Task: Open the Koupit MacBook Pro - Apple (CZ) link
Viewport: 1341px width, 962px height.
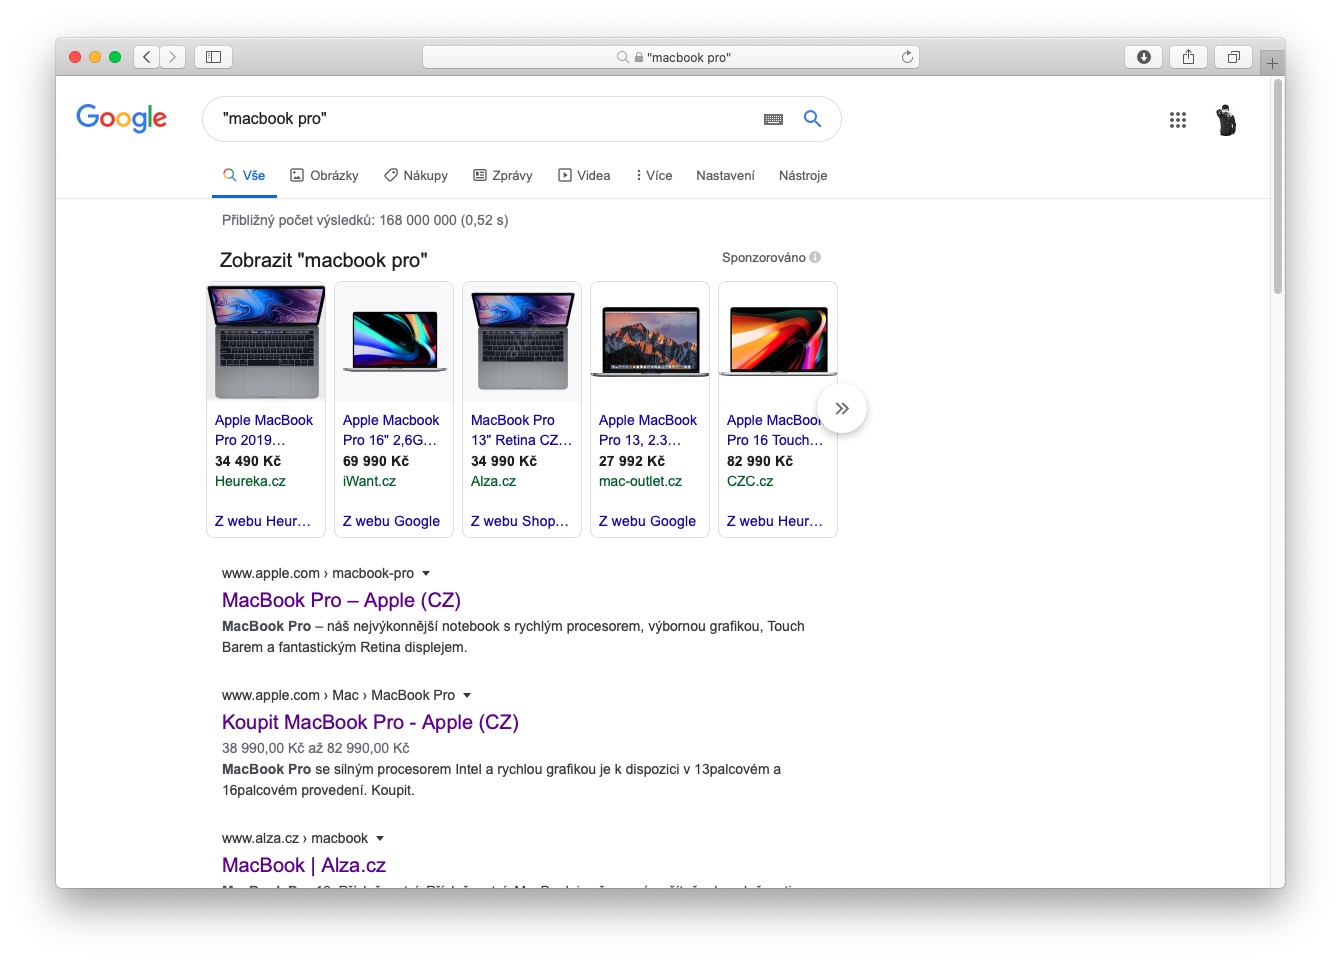Action: (x=370, y=722)
